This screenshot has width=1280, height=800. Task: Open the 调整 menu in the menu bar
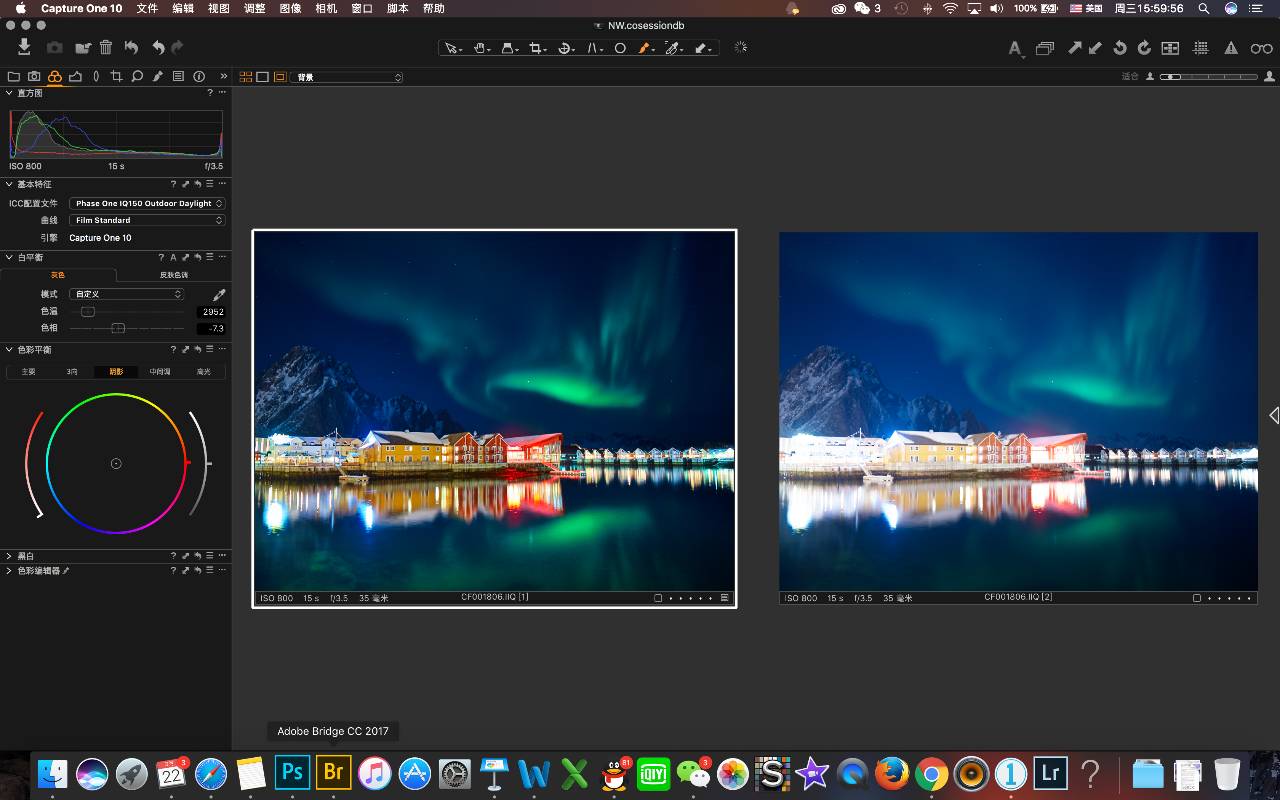click(254, 8)
